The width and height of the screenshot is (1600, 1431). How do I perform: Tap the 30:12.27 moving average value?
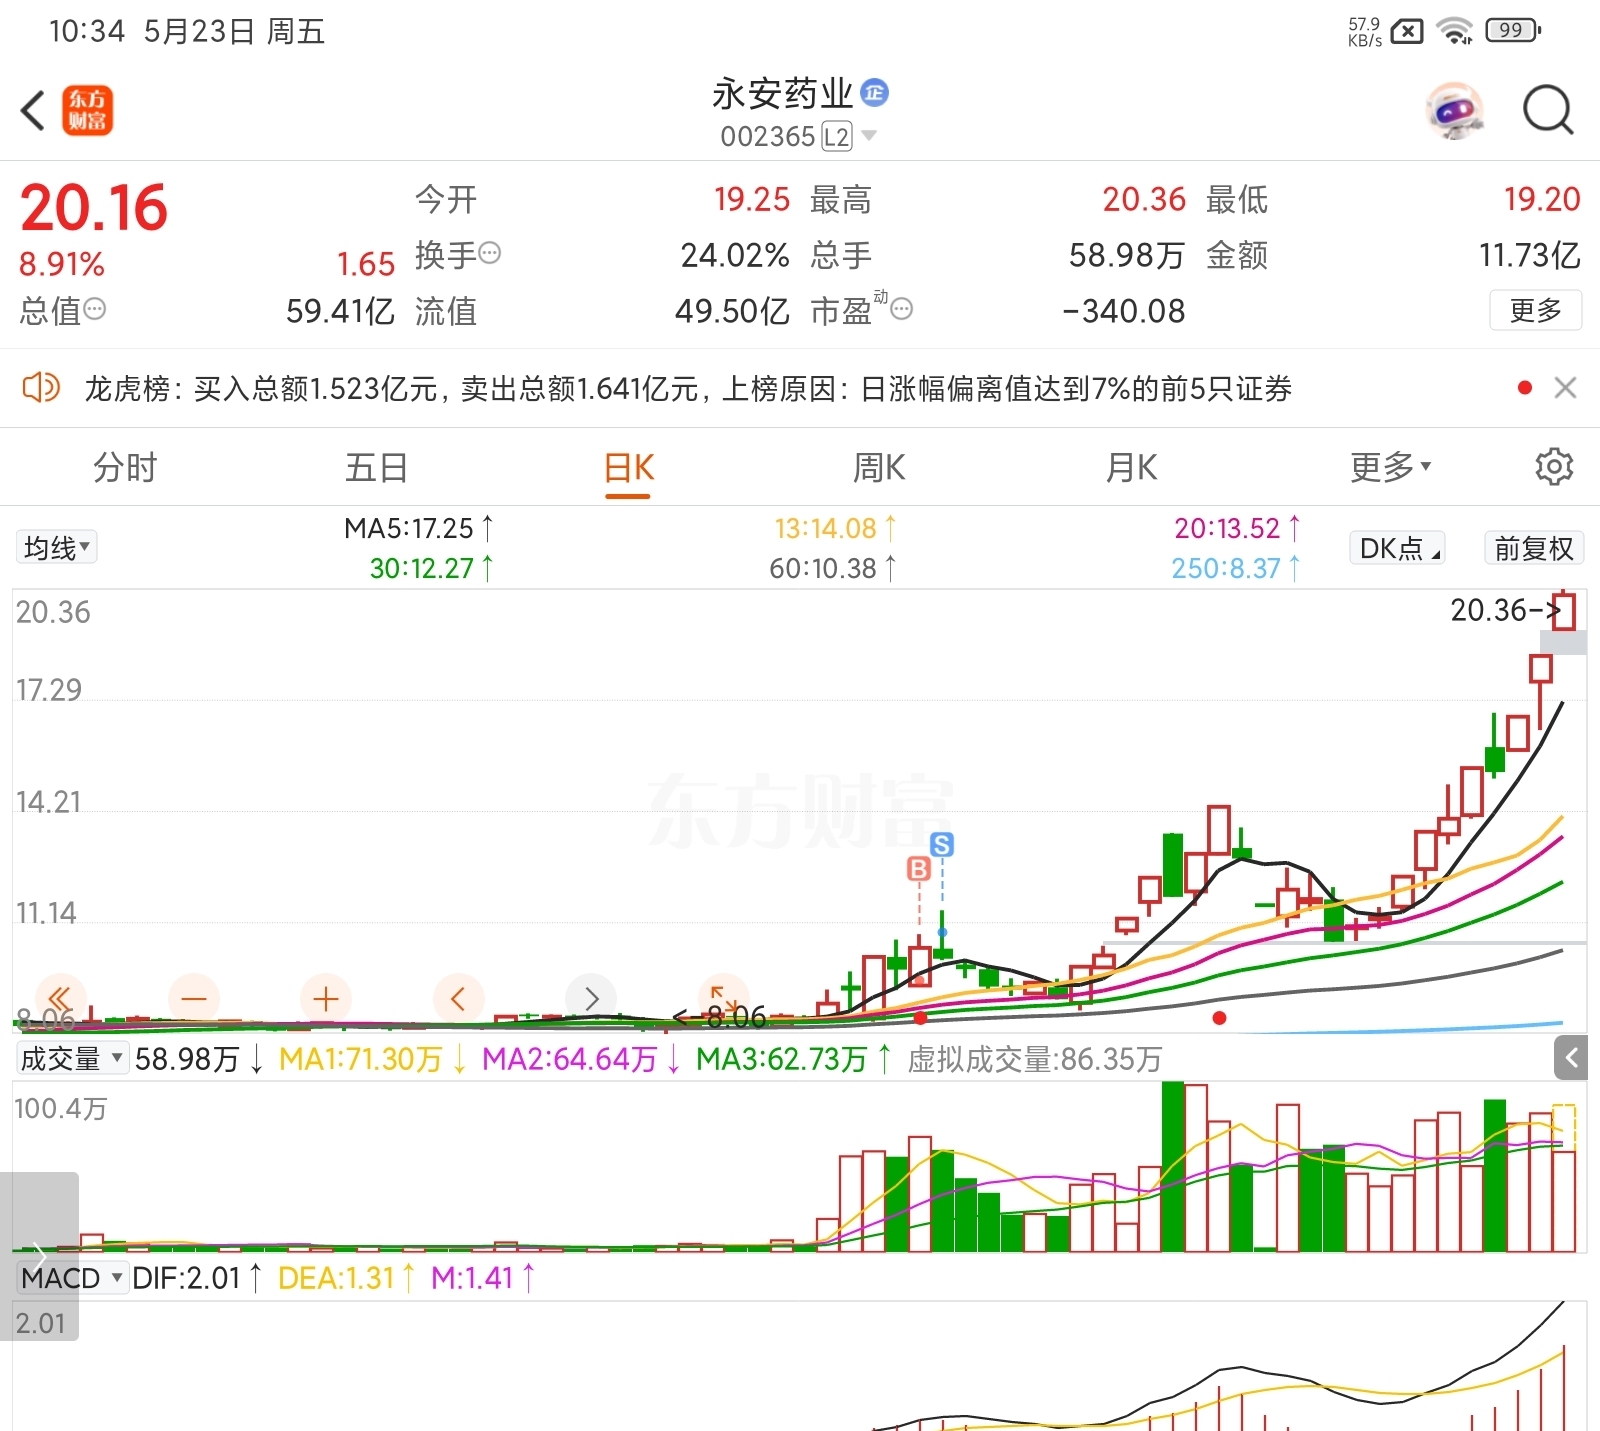click(x=431, y=568)
